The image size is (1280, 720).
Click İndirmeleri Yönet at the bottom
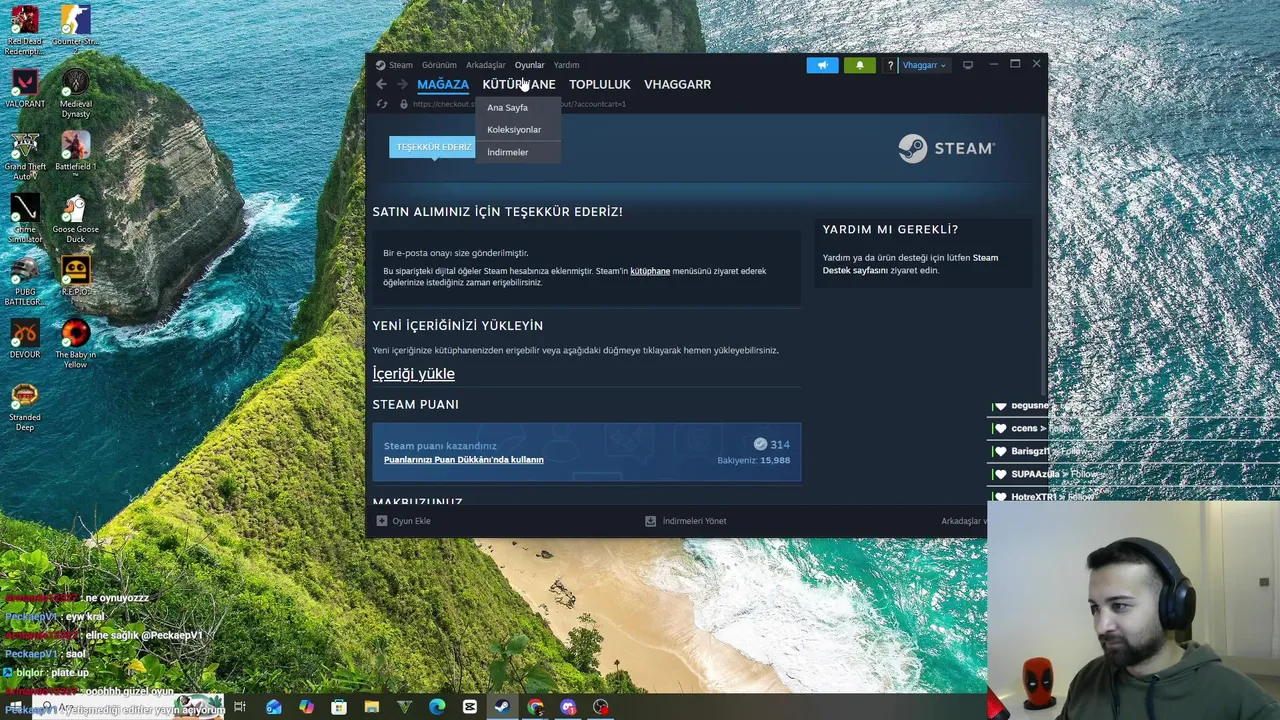pyautogui.click(x=686, y=521)
